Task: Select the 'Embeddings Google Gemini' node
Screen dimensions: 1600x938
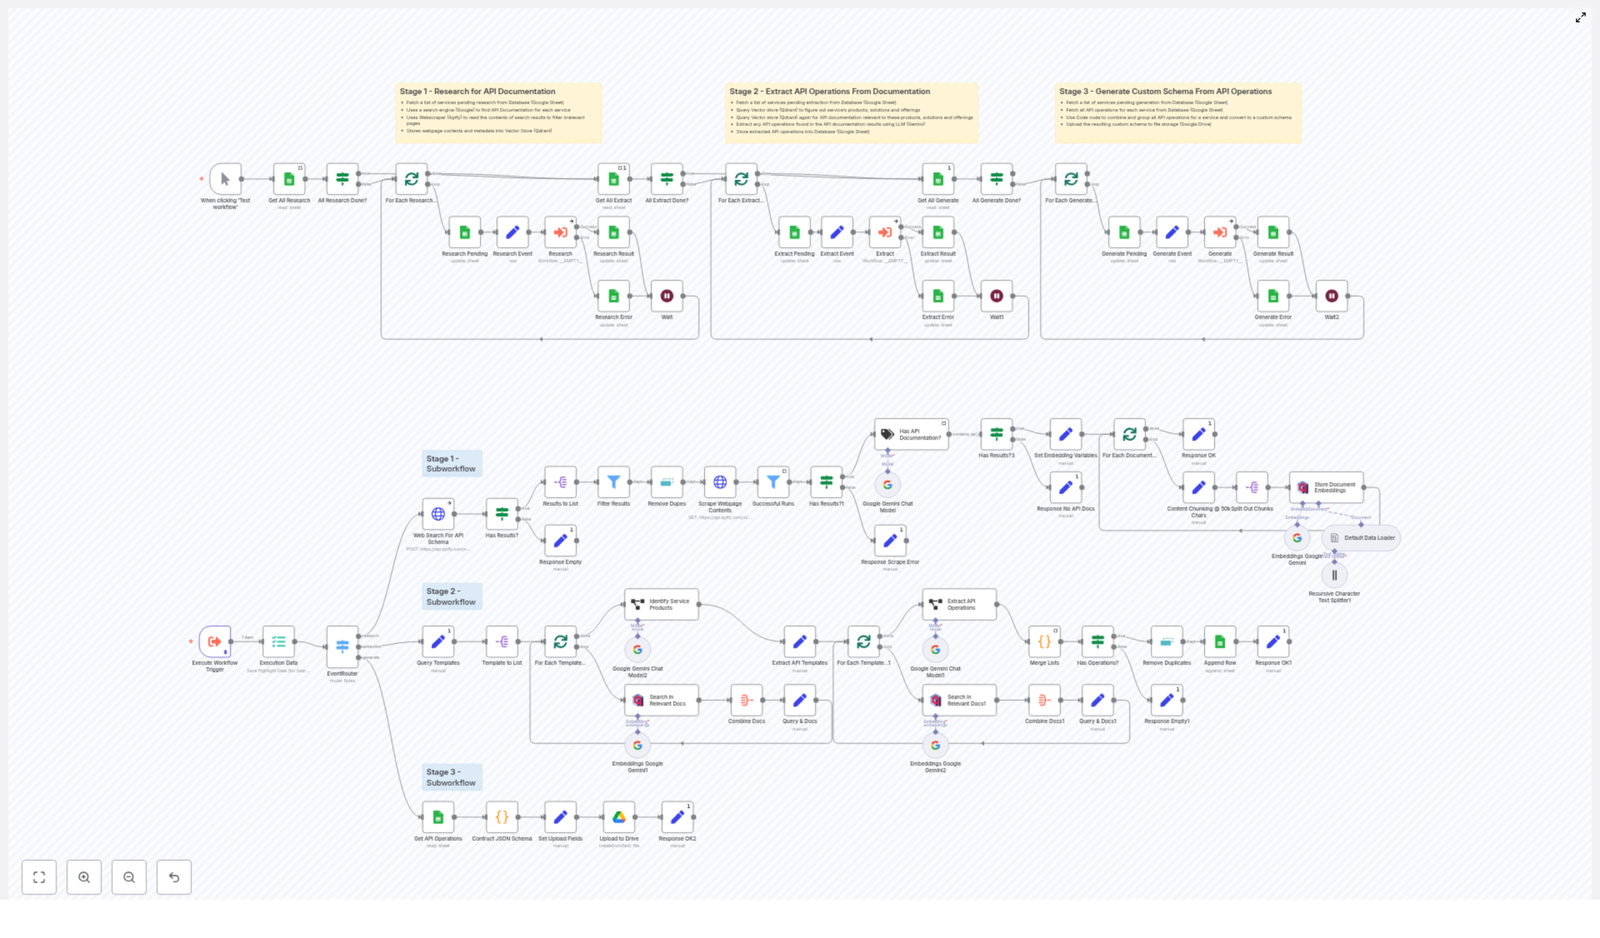Action: 1297,538
